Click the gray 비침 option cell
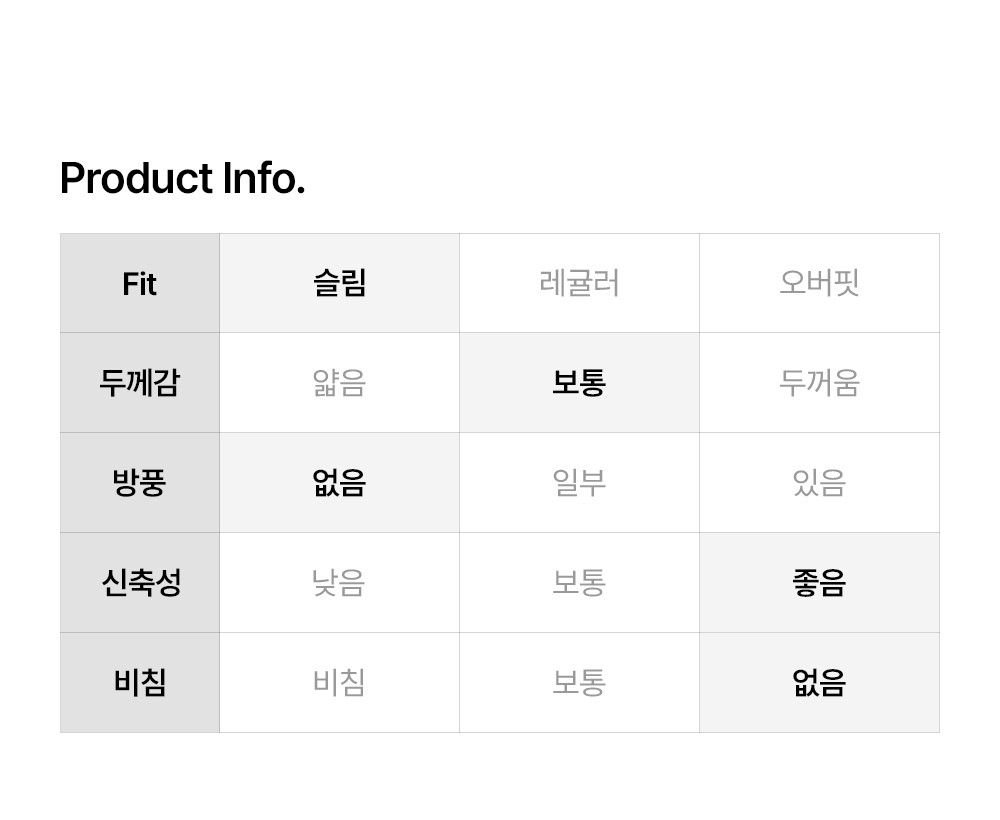 [x=339, y=683]
